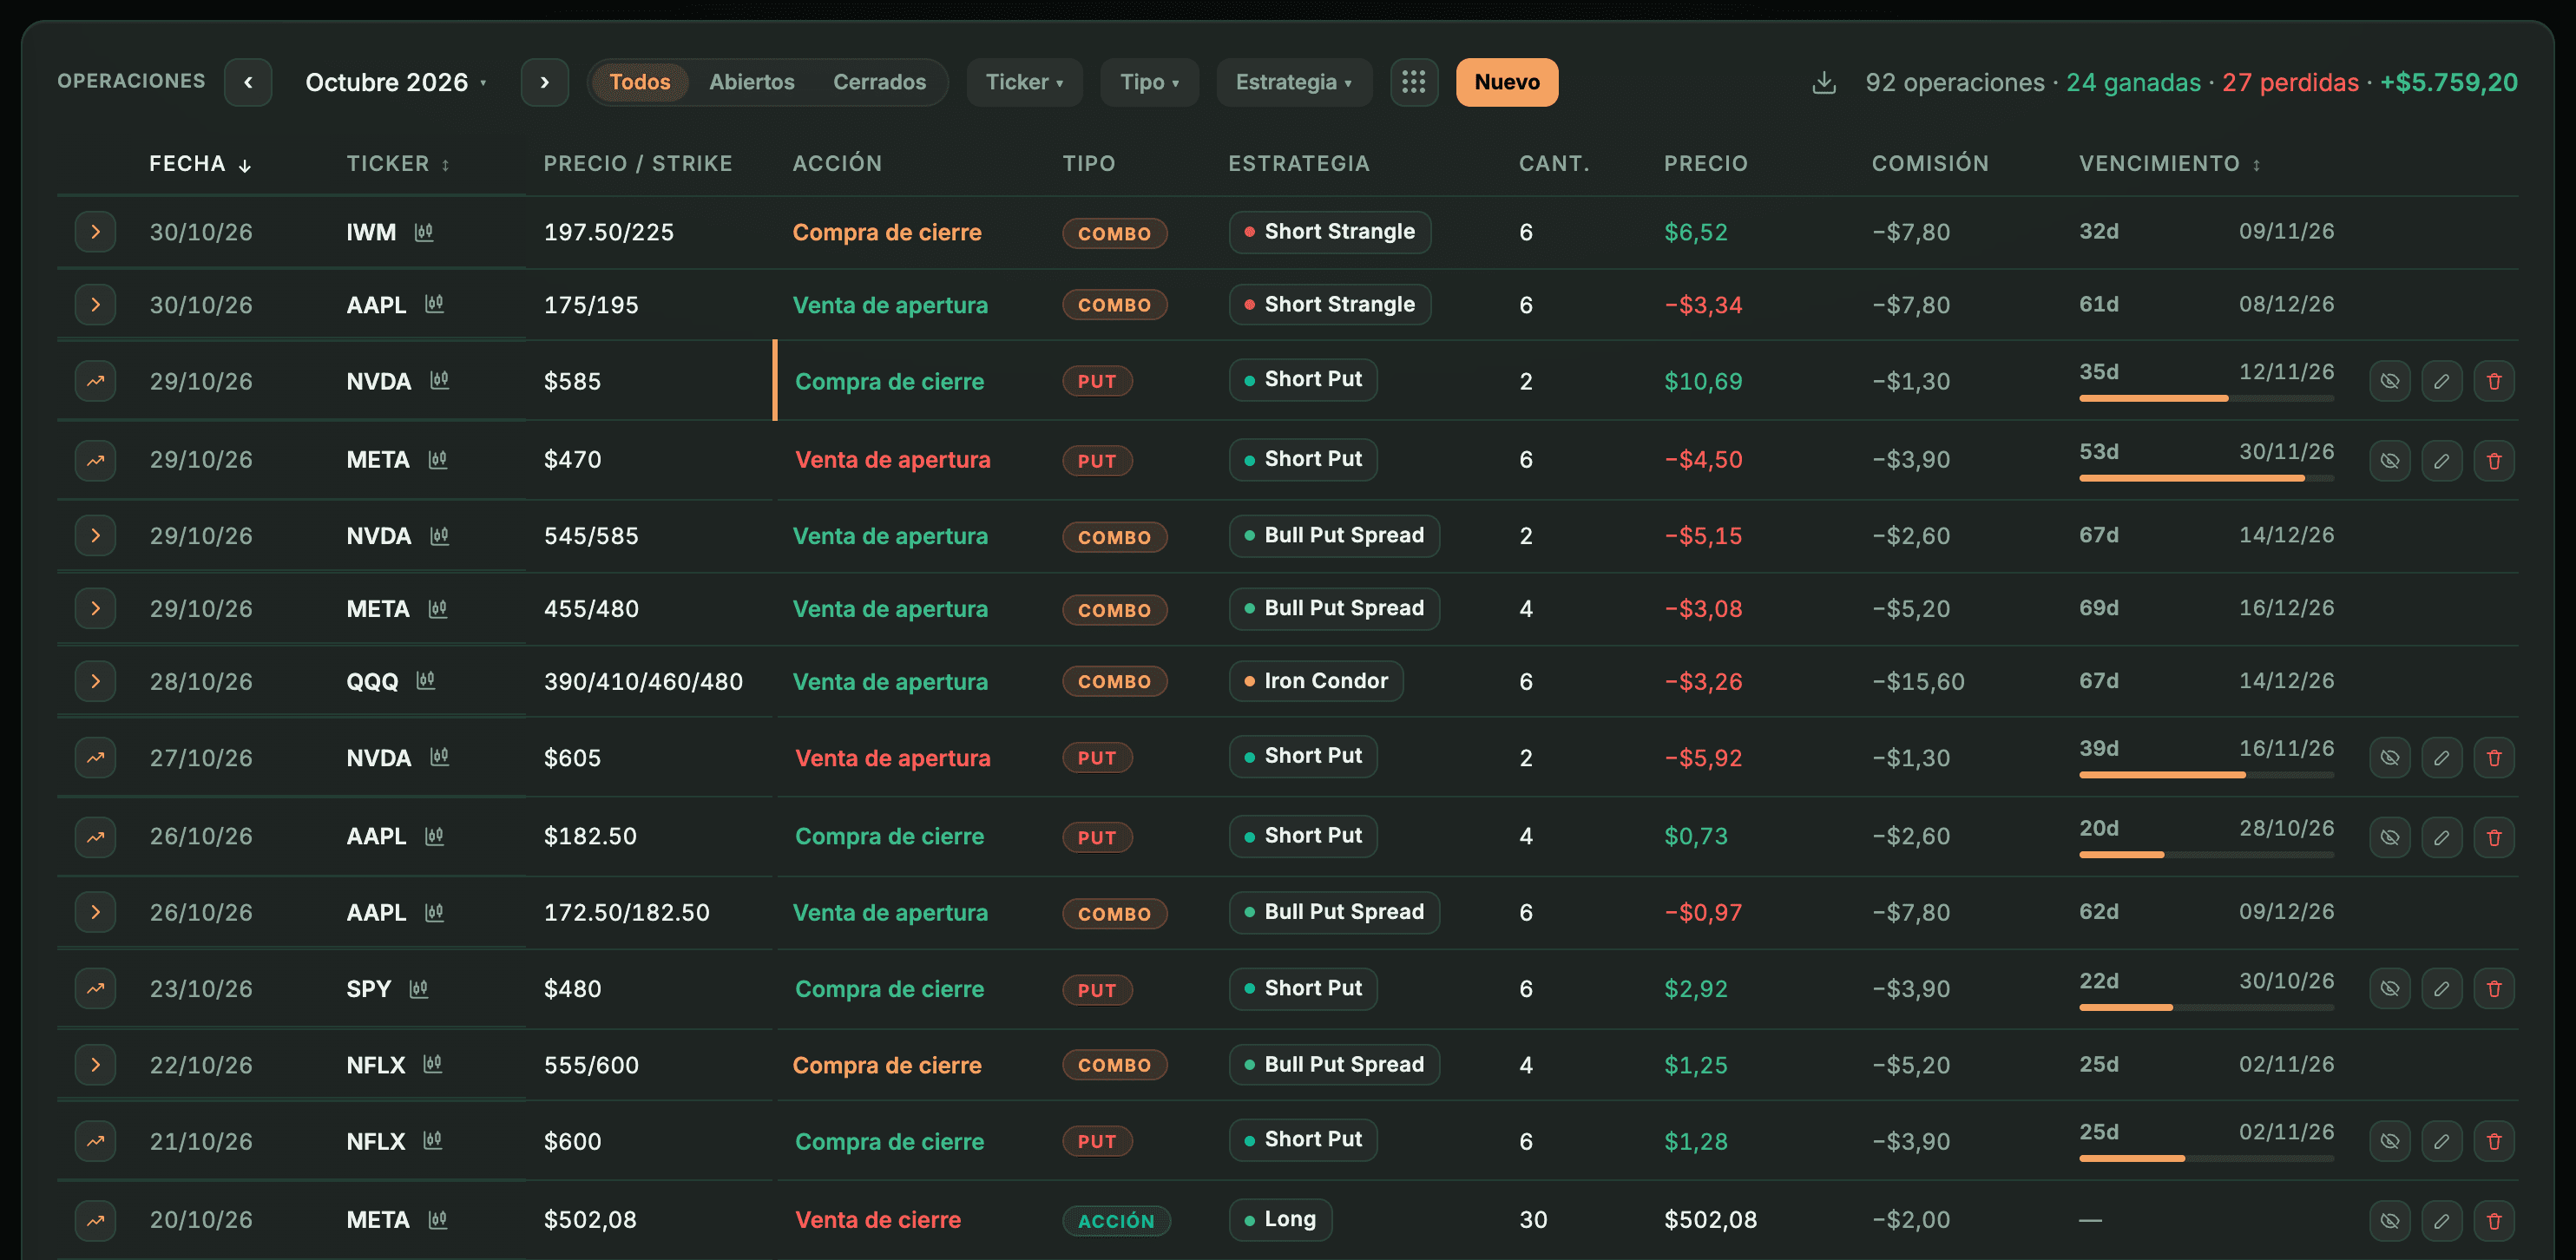Open the Ticker filter dropdown

pos(1024,82)
